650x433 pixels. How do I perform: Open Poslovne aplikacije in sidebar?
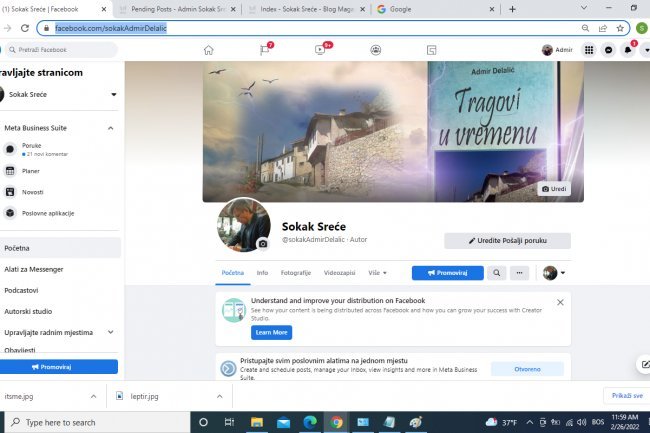(48, 213)
